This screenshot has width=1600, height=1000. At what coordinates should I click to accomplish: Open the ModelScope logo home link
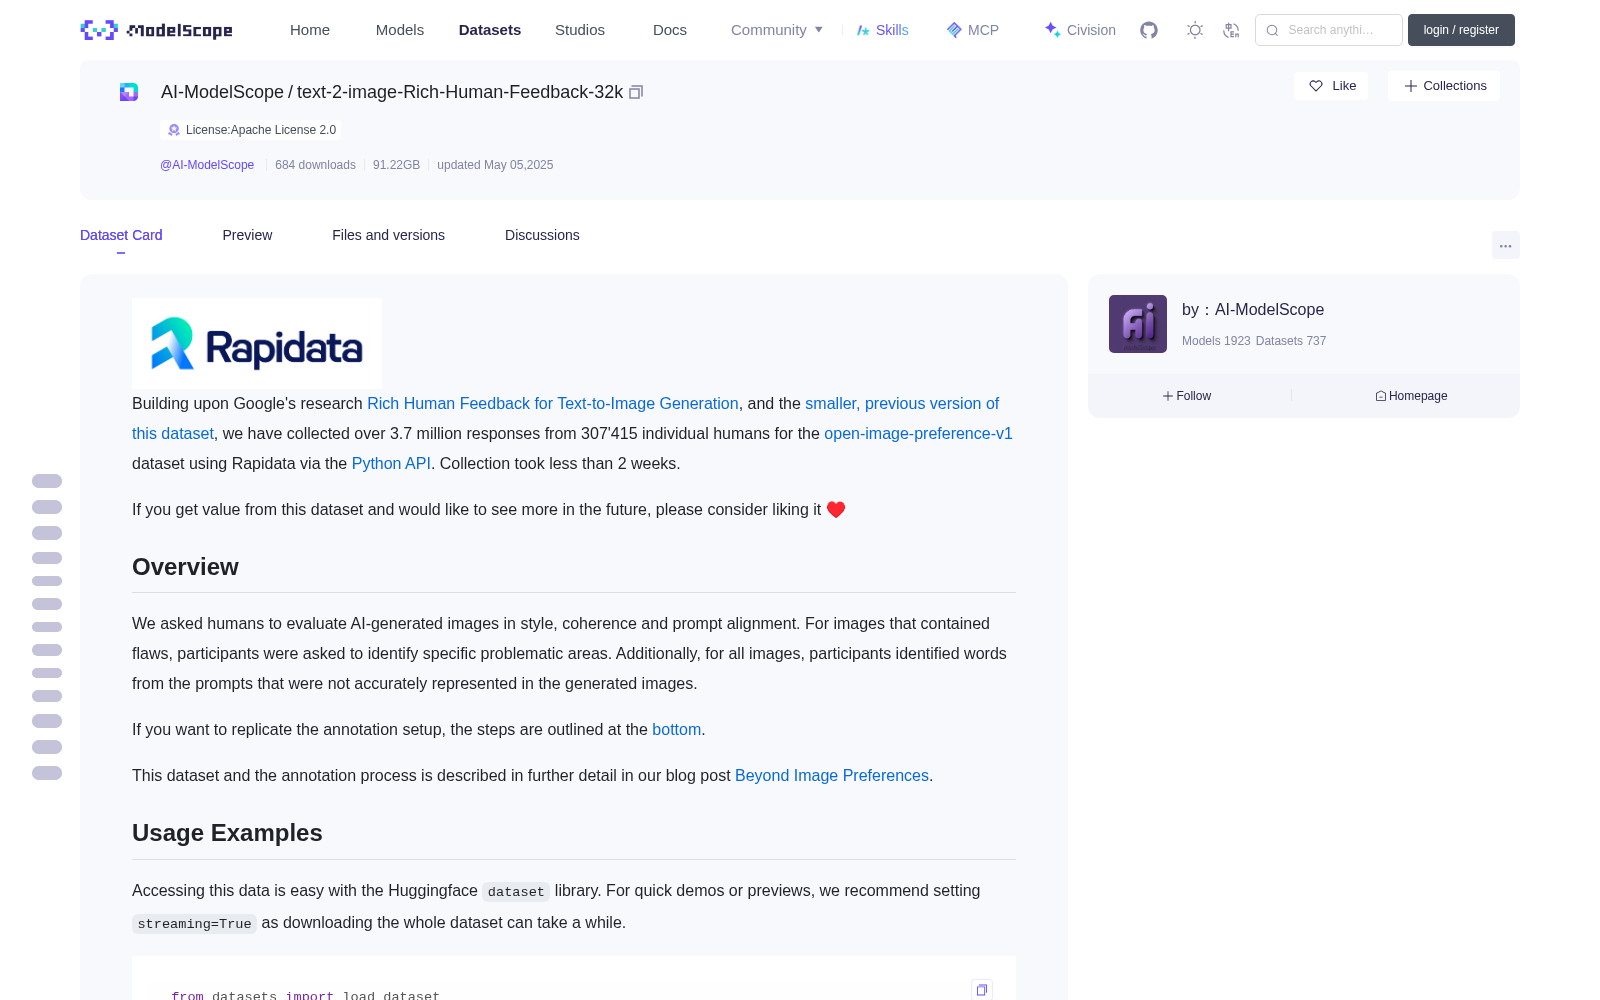(156, 30)
